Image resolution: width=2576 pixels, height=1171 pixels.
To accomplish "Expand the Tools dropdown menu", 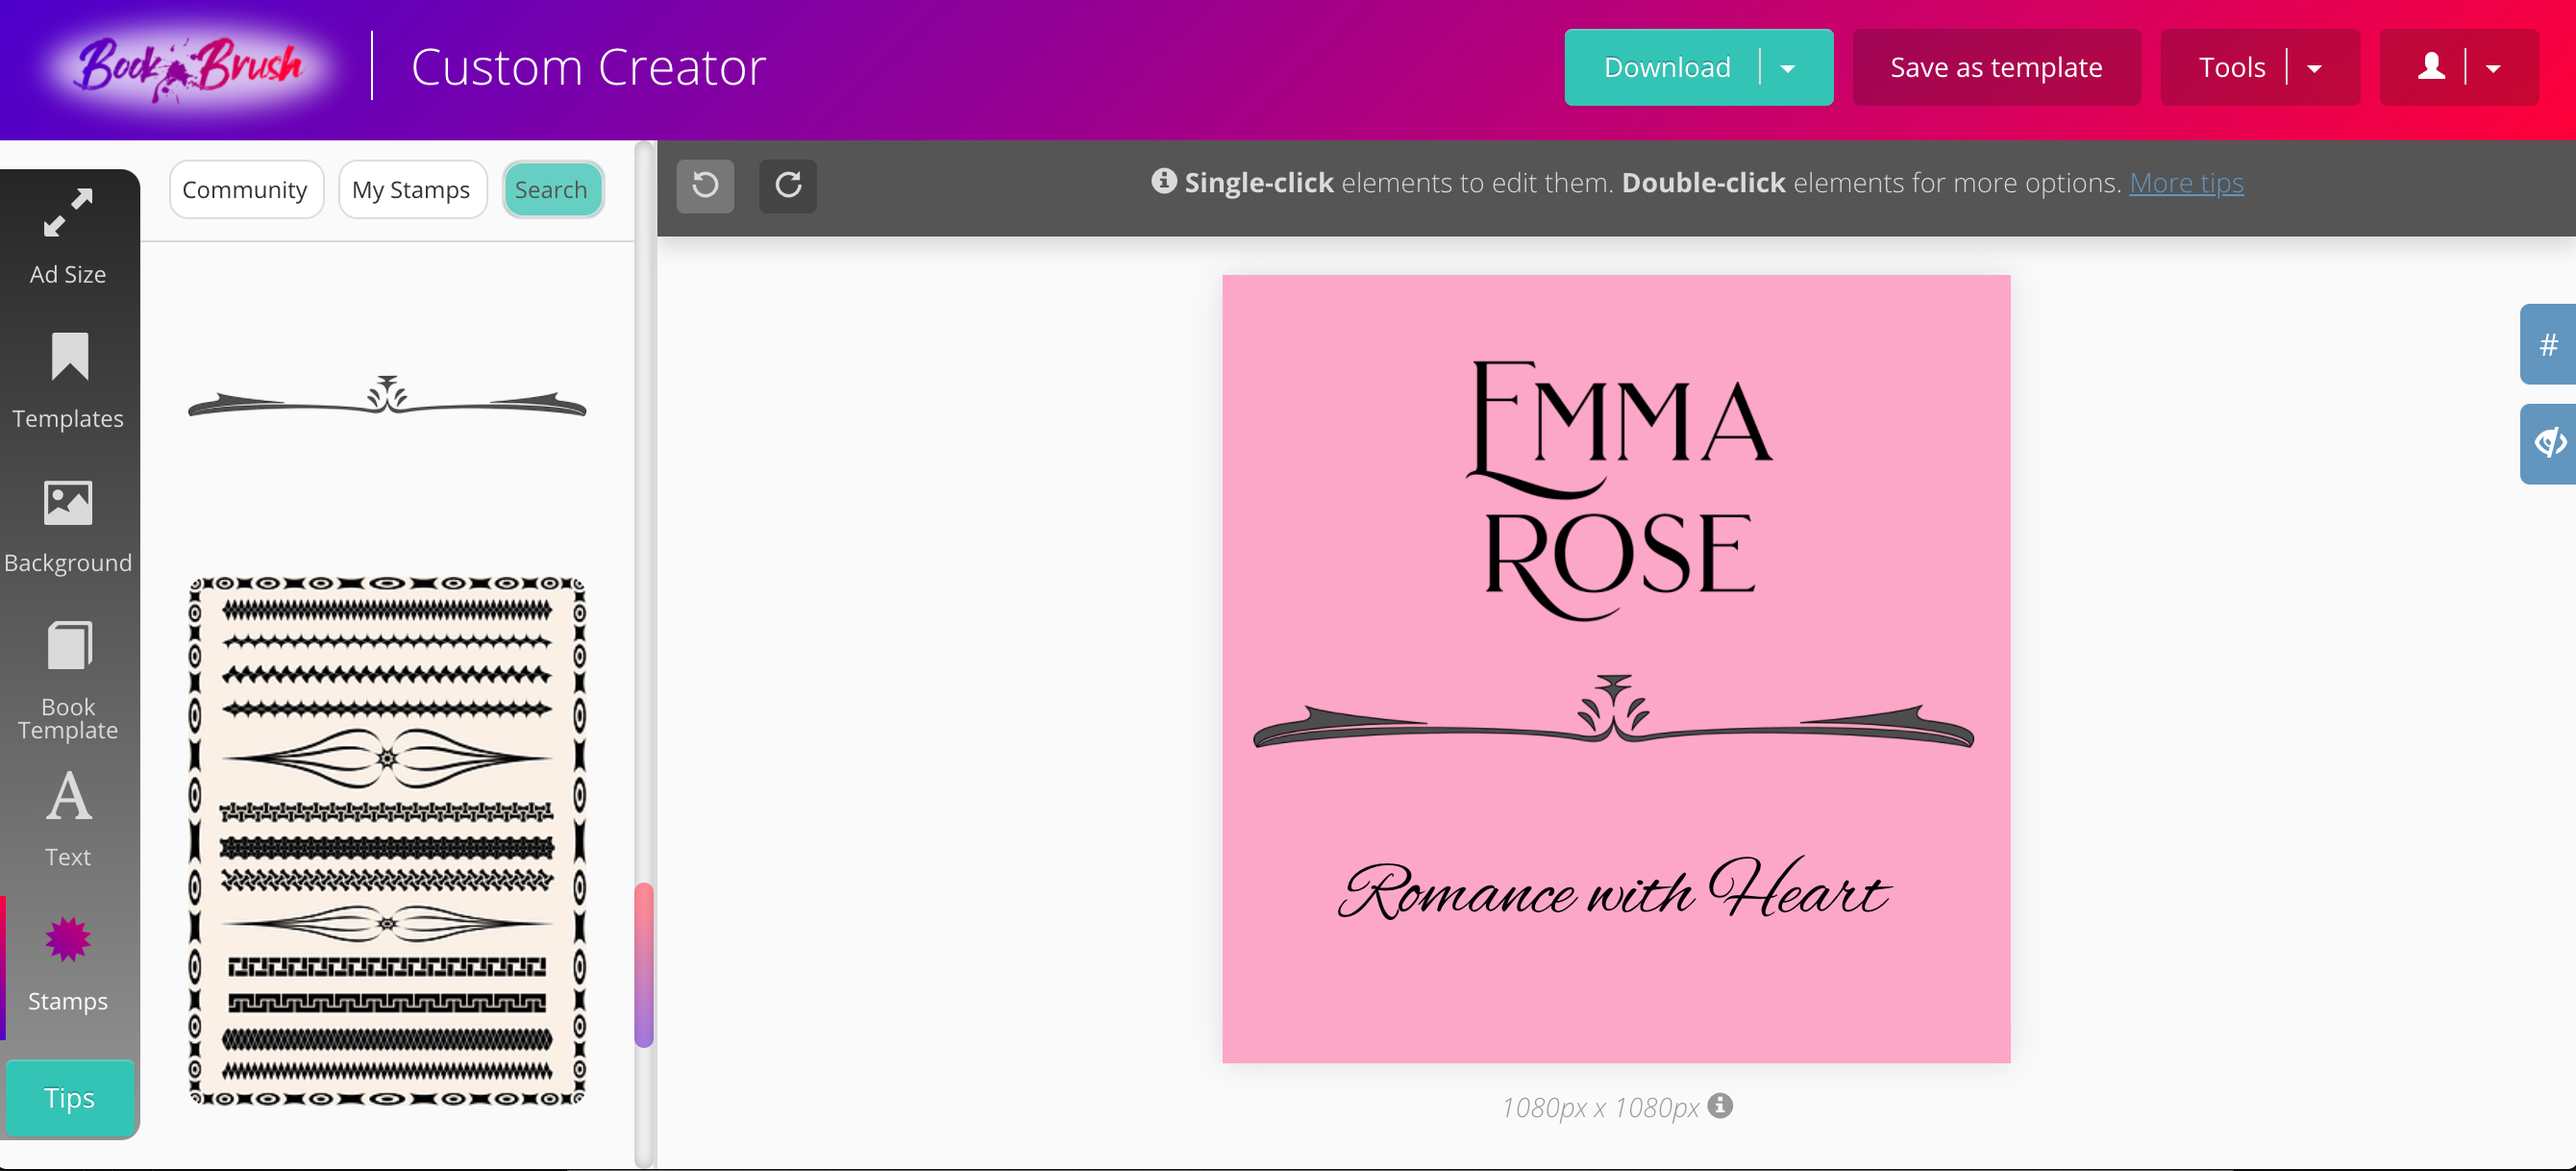I will coord(2313,68).
